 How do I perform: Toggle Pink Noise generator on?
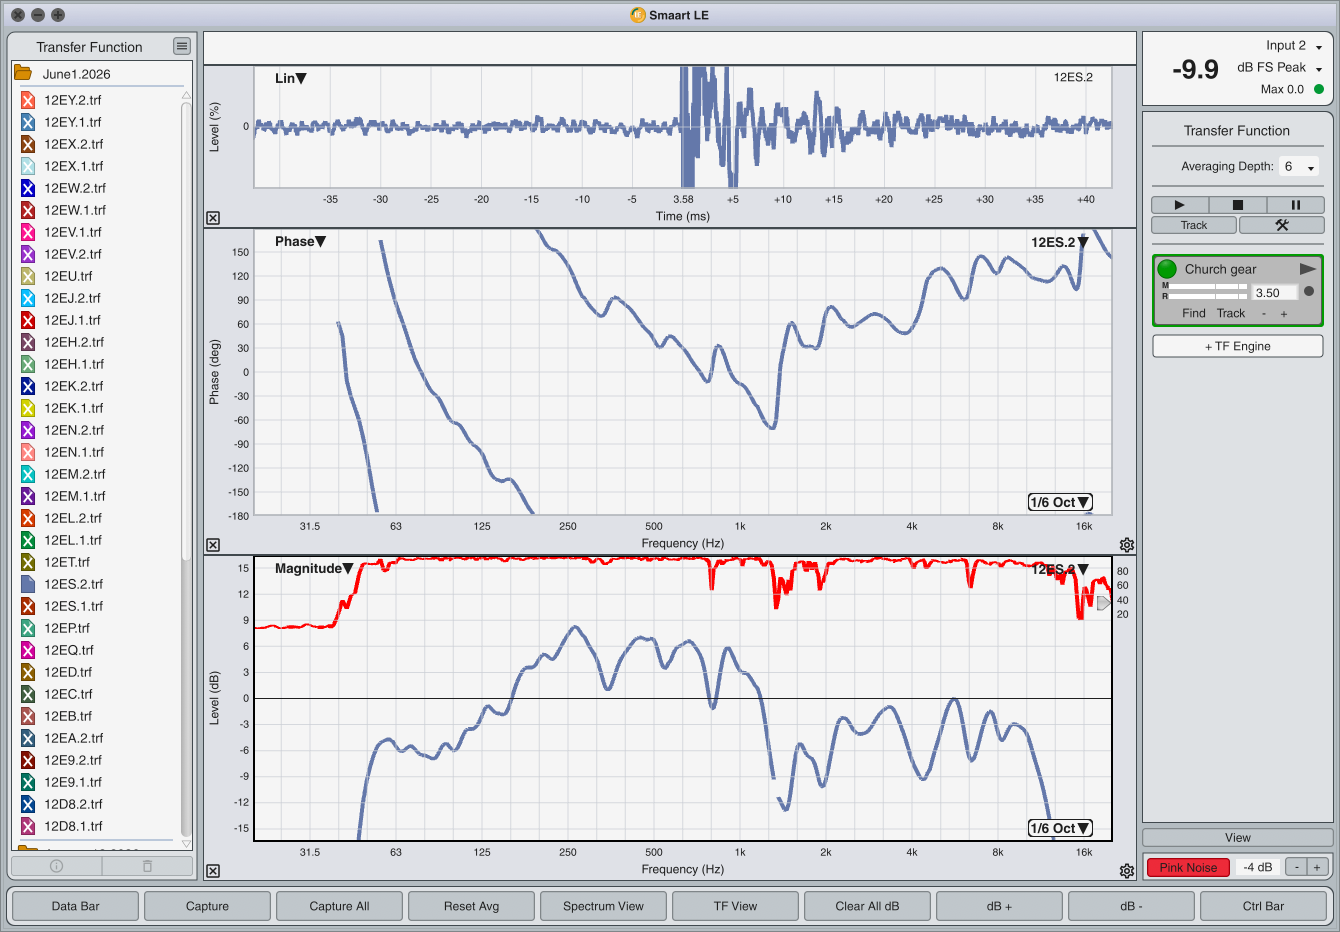click(1188, 867)
